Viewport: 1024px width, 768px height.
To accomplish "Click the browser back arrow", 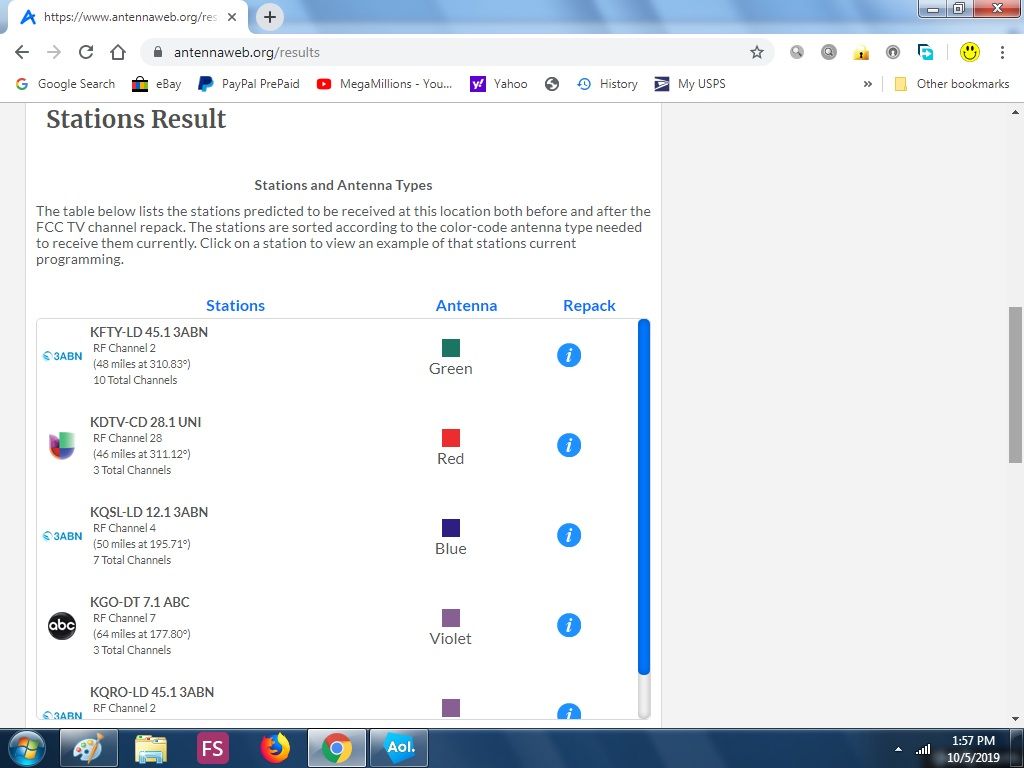I will click(22, 52).
